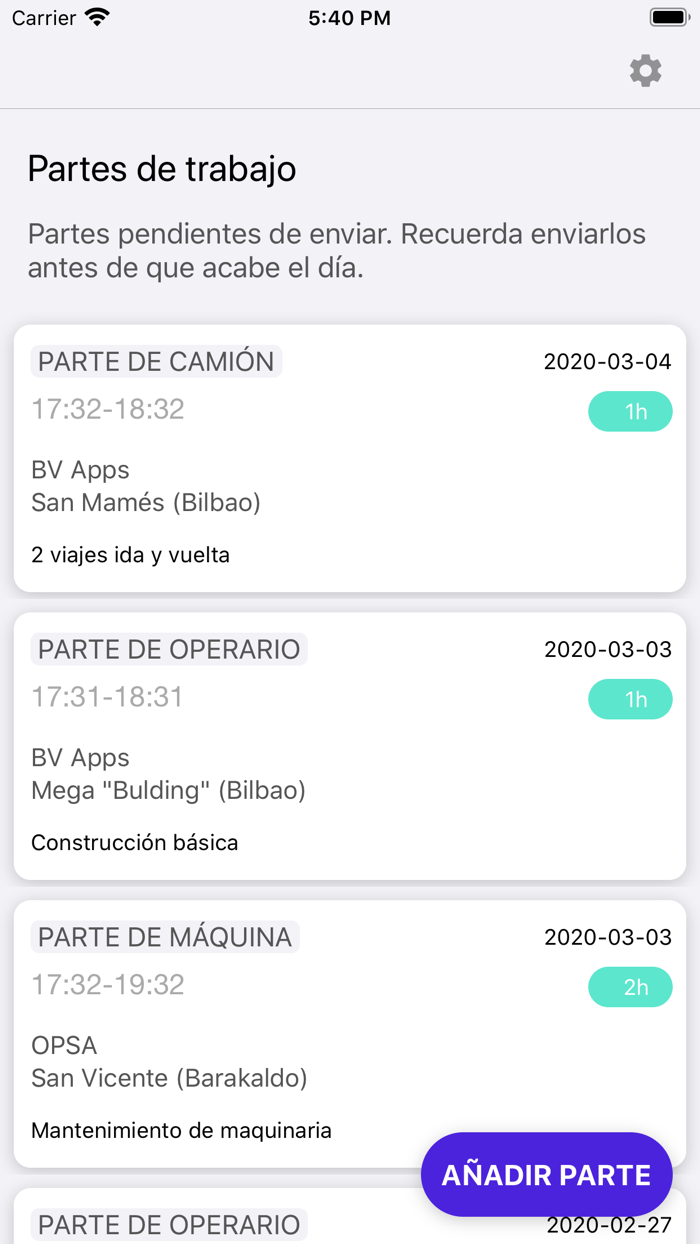Tap the 1h duration badge on PARTE DE CAMIÓN
This screenshot has width=700, height=1244.
(630, 411)
